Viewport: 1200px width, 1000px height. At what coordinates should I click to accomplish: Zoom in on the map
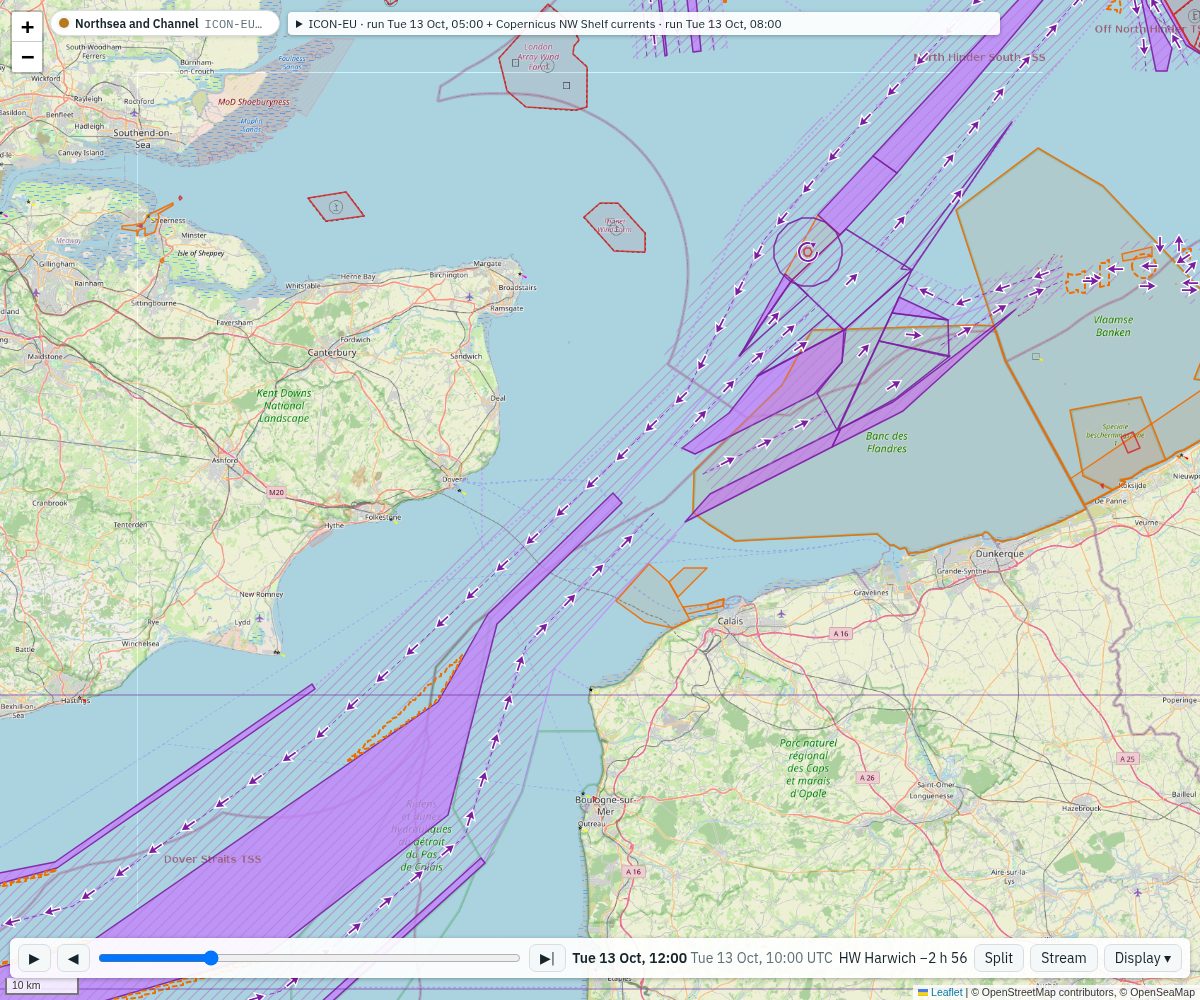coord(27,27)
